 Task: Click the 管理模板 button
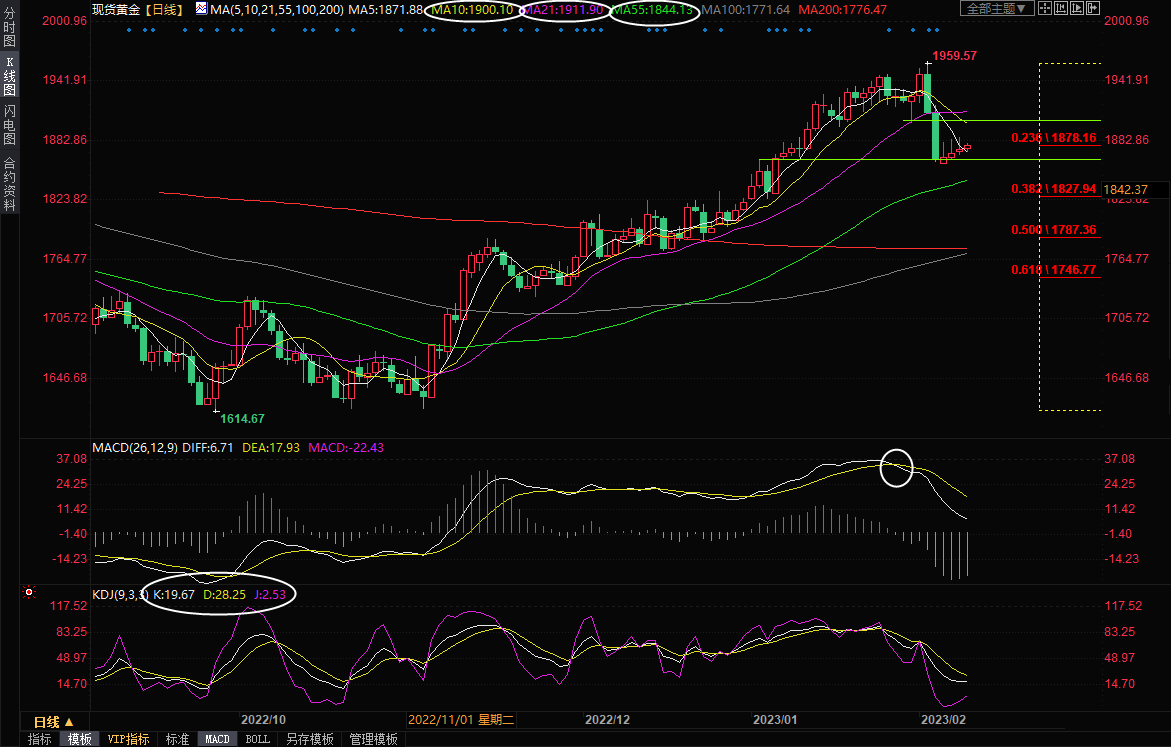pos(372,739)
